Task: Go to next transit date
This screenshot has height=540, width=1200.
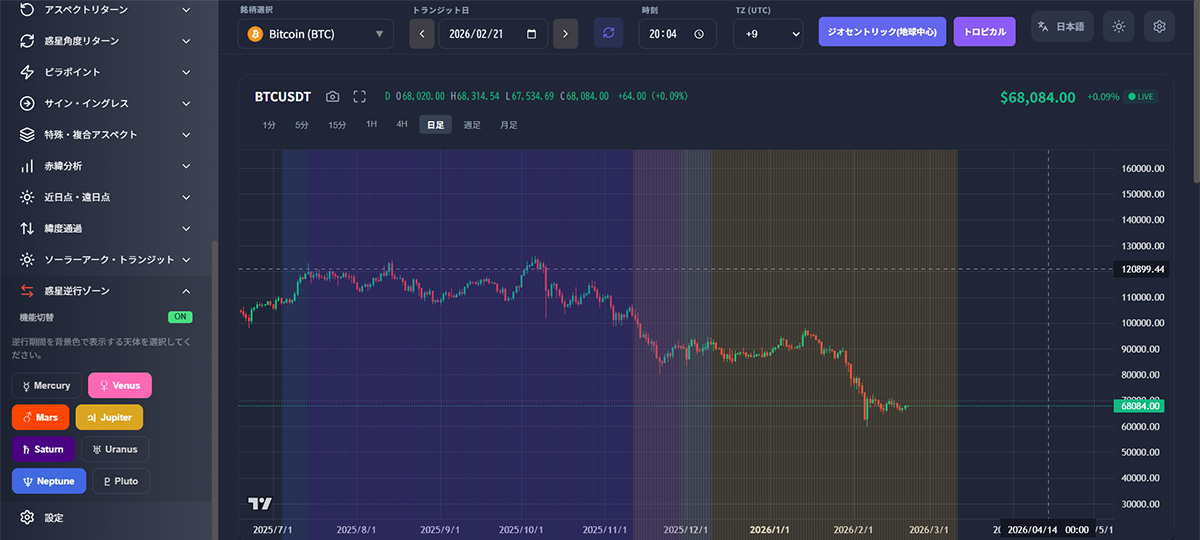Action: [x=565, y=33]
